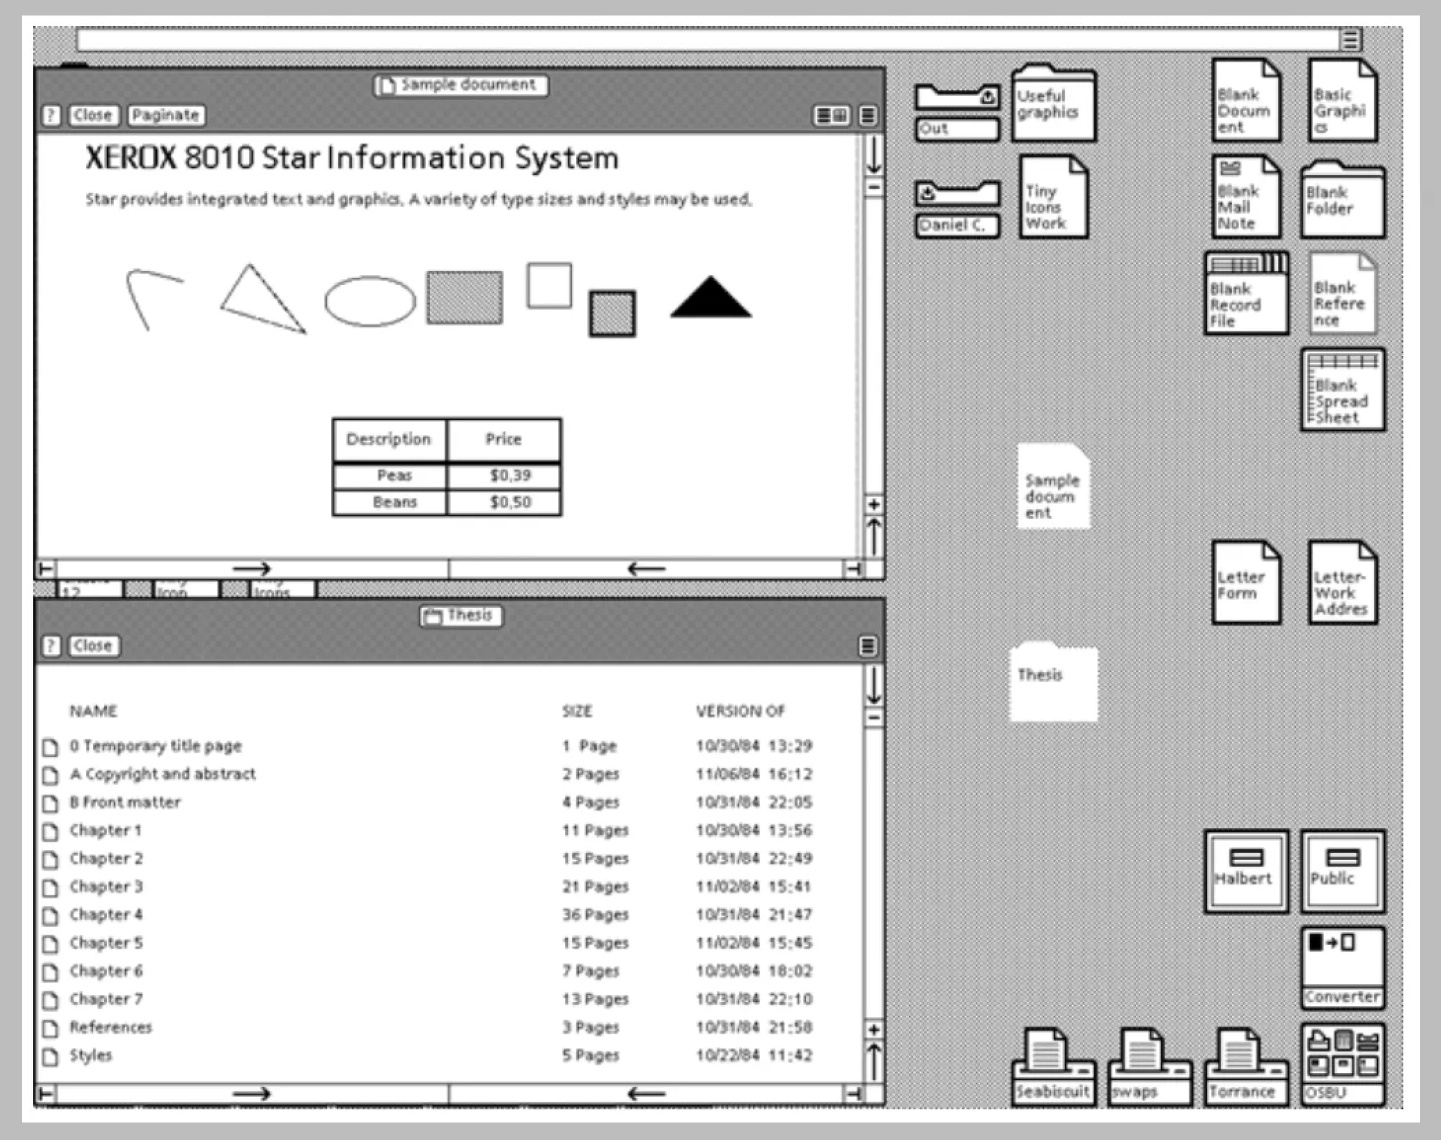This screenshot has width=1441, height=1140.
Task: Click the "Peas" table cell
Action: coord(390,476)
